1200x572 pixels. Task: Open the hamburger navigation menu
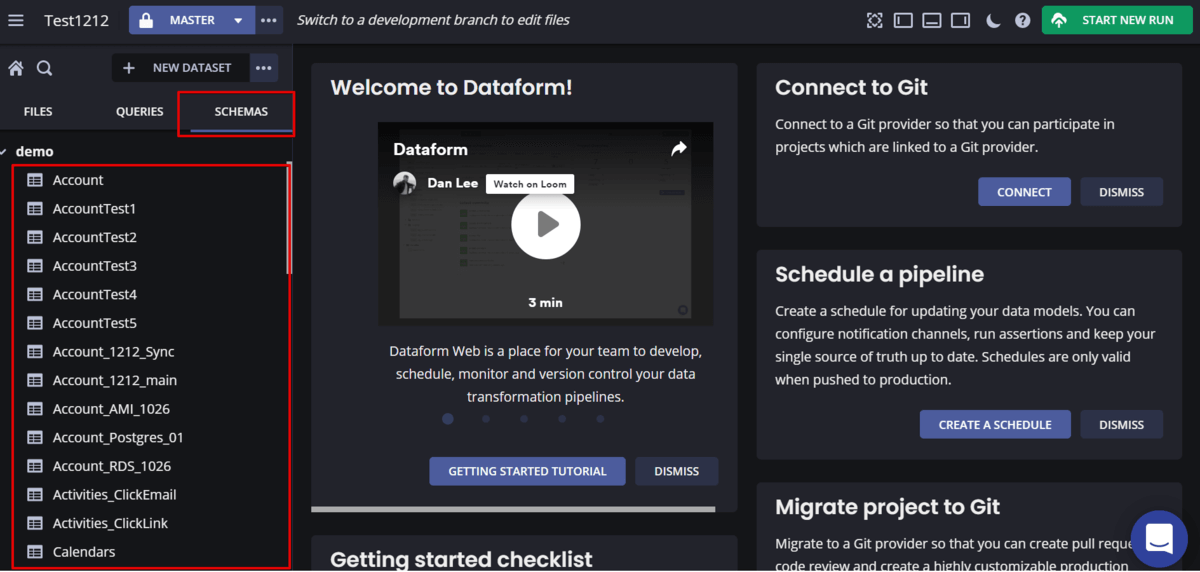tap(16, 20)
